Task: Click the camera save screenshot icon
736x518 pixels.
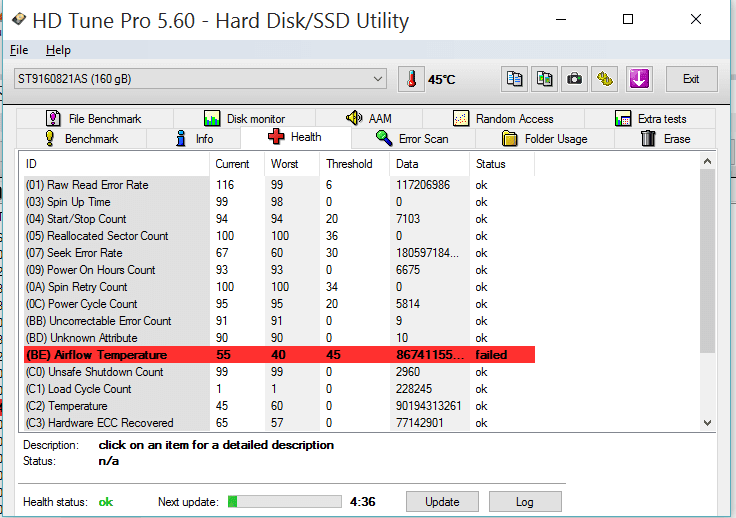Action: coord(575,79)
